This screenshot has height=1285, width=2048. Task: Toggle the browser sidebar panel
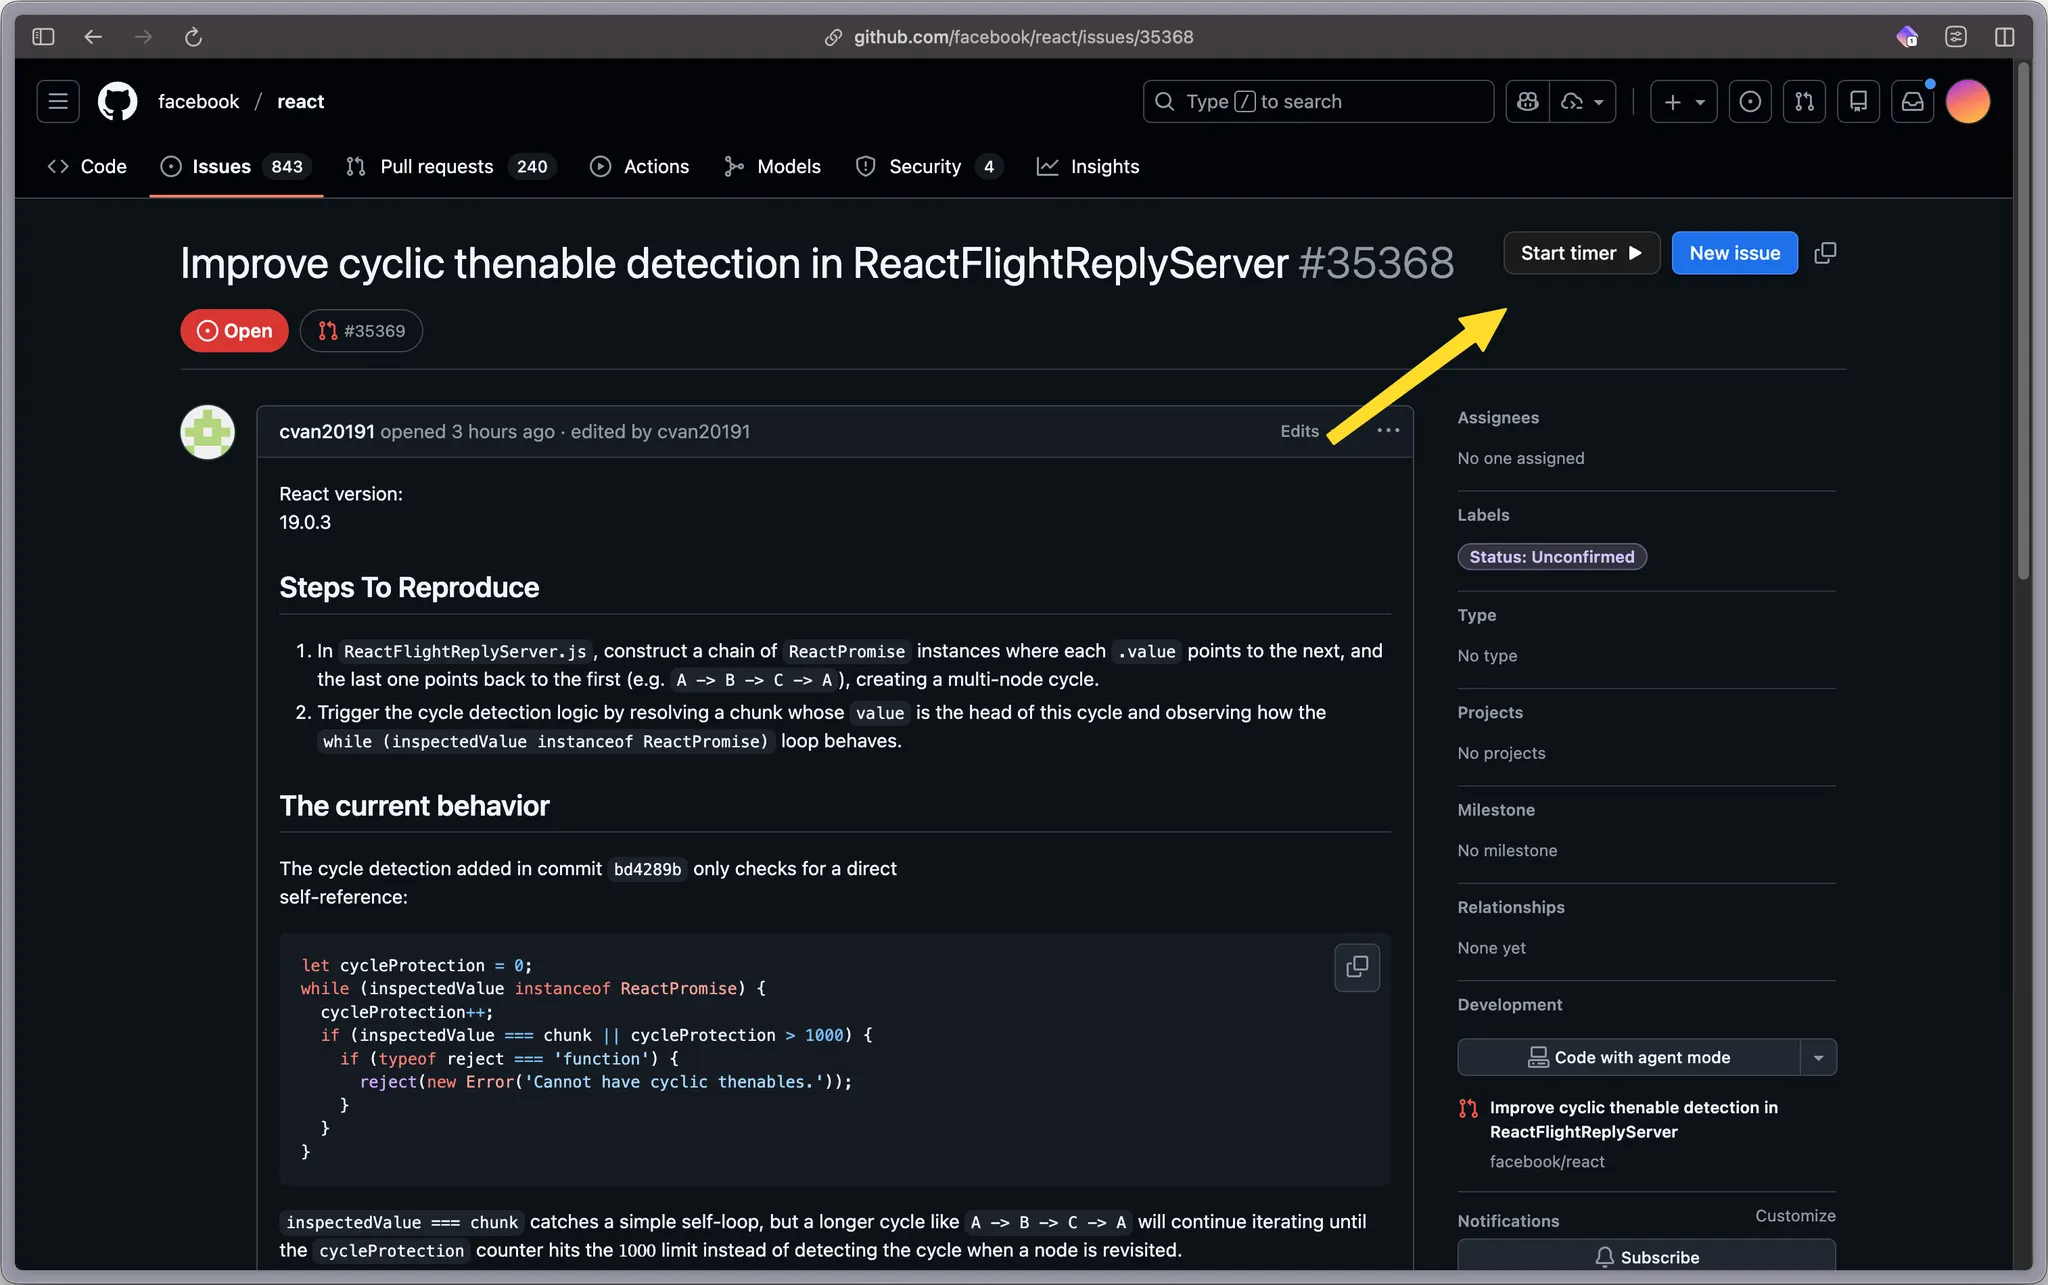pos(43,37)
